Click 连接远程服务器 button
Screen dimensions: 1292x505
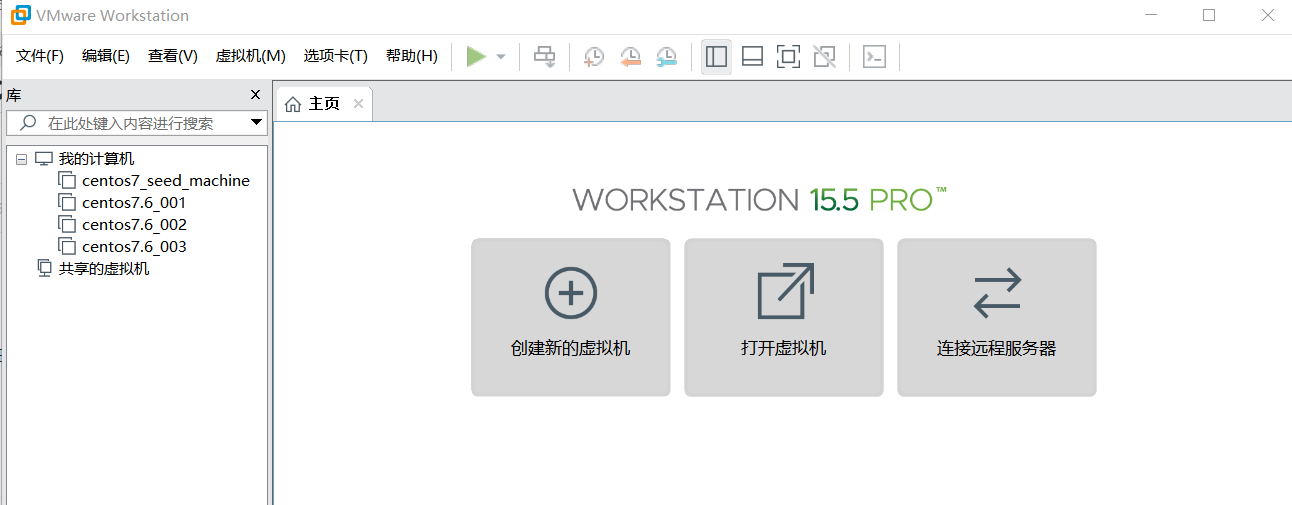(x=997, y=317)
